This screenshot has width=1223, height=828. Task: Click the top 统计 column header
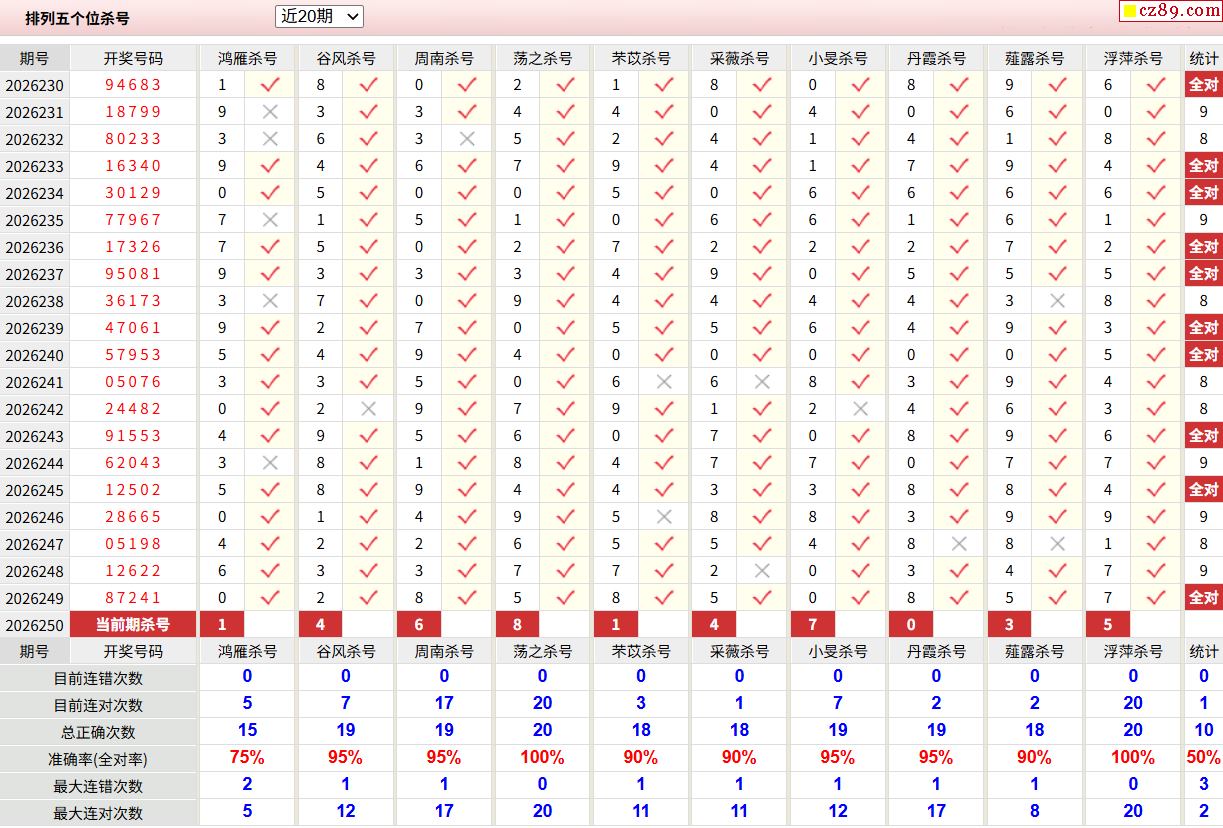click(x=1204, y=58)
